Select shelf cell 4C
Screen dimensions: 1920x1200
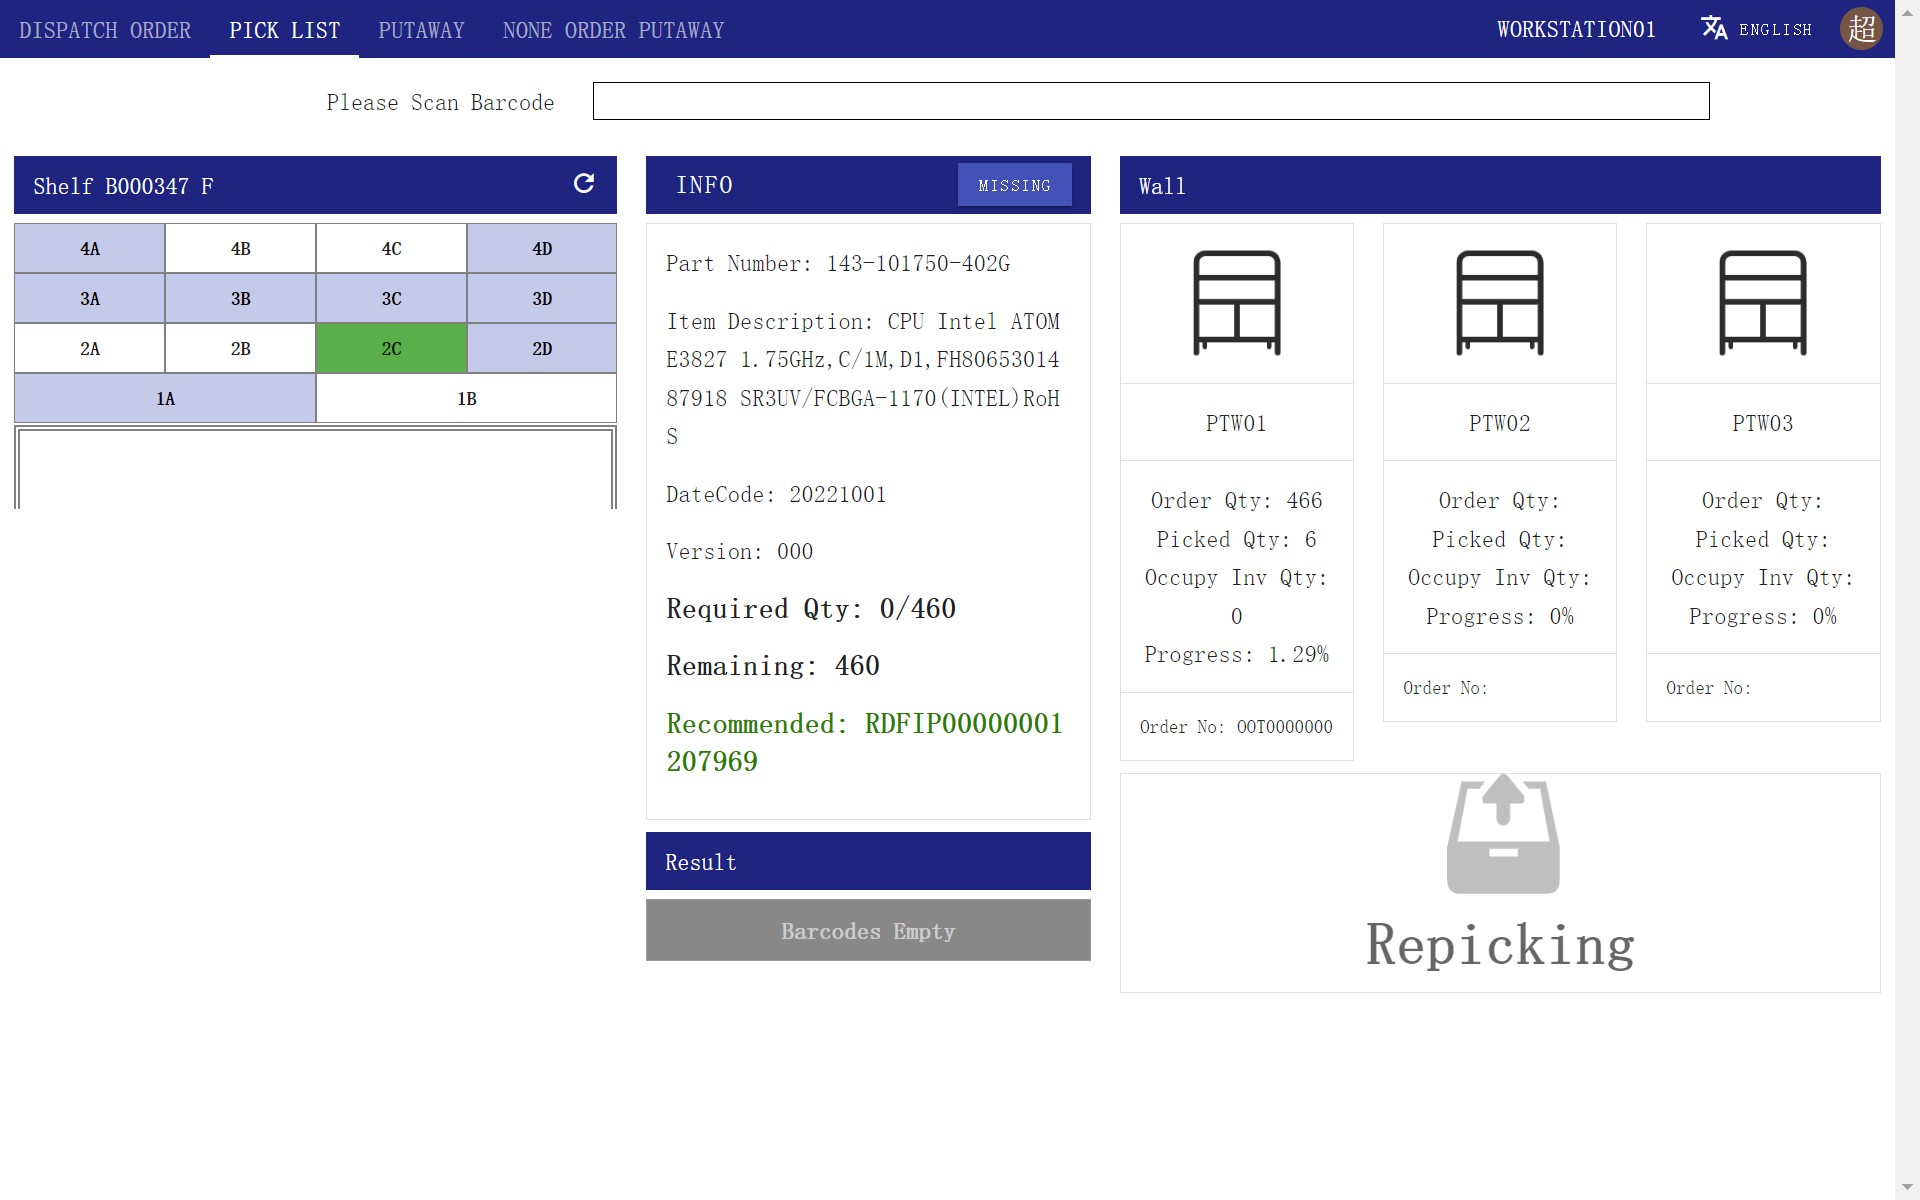tap(391, 248)
